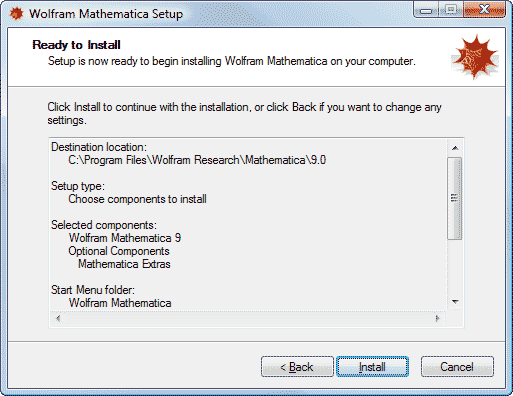
Task: Click the large Mathematica logo in header
Action: (475, 57)
